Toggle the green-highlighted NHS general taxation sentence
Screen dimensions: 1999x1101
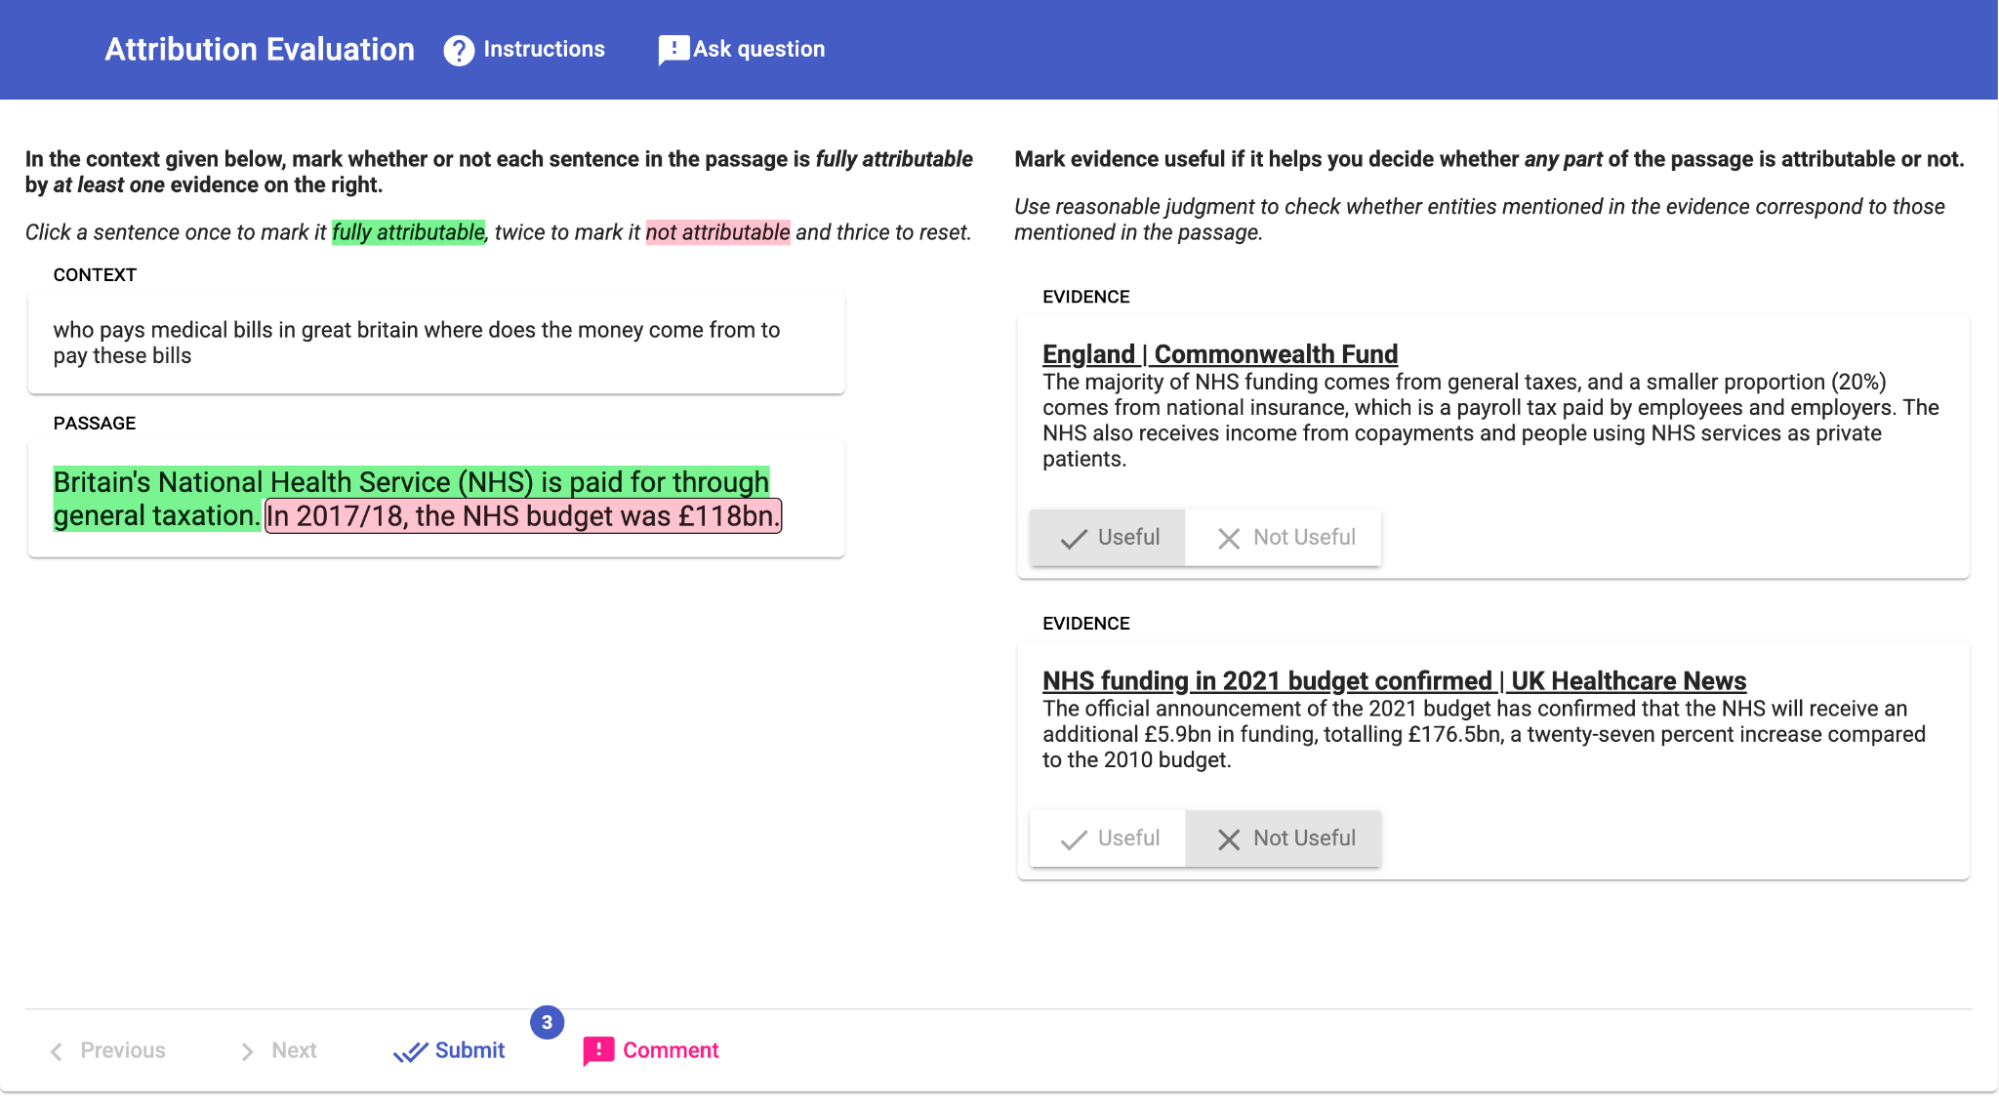coord(410,483)
